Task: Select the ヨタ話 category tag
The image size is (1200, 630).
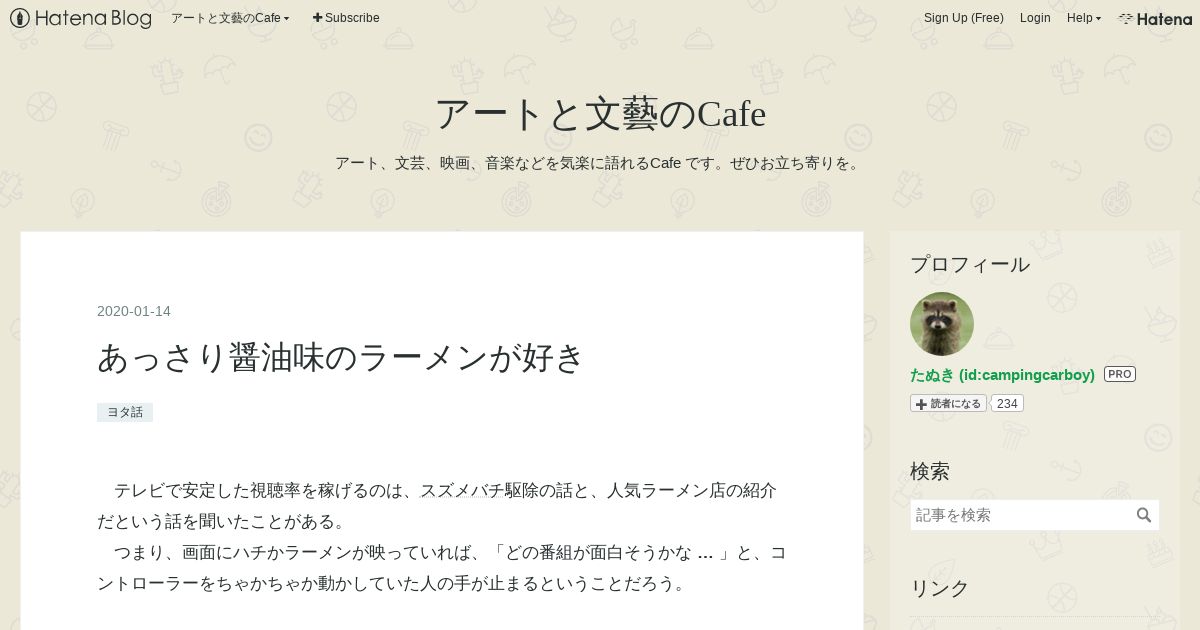Action: tap(125, 412)
